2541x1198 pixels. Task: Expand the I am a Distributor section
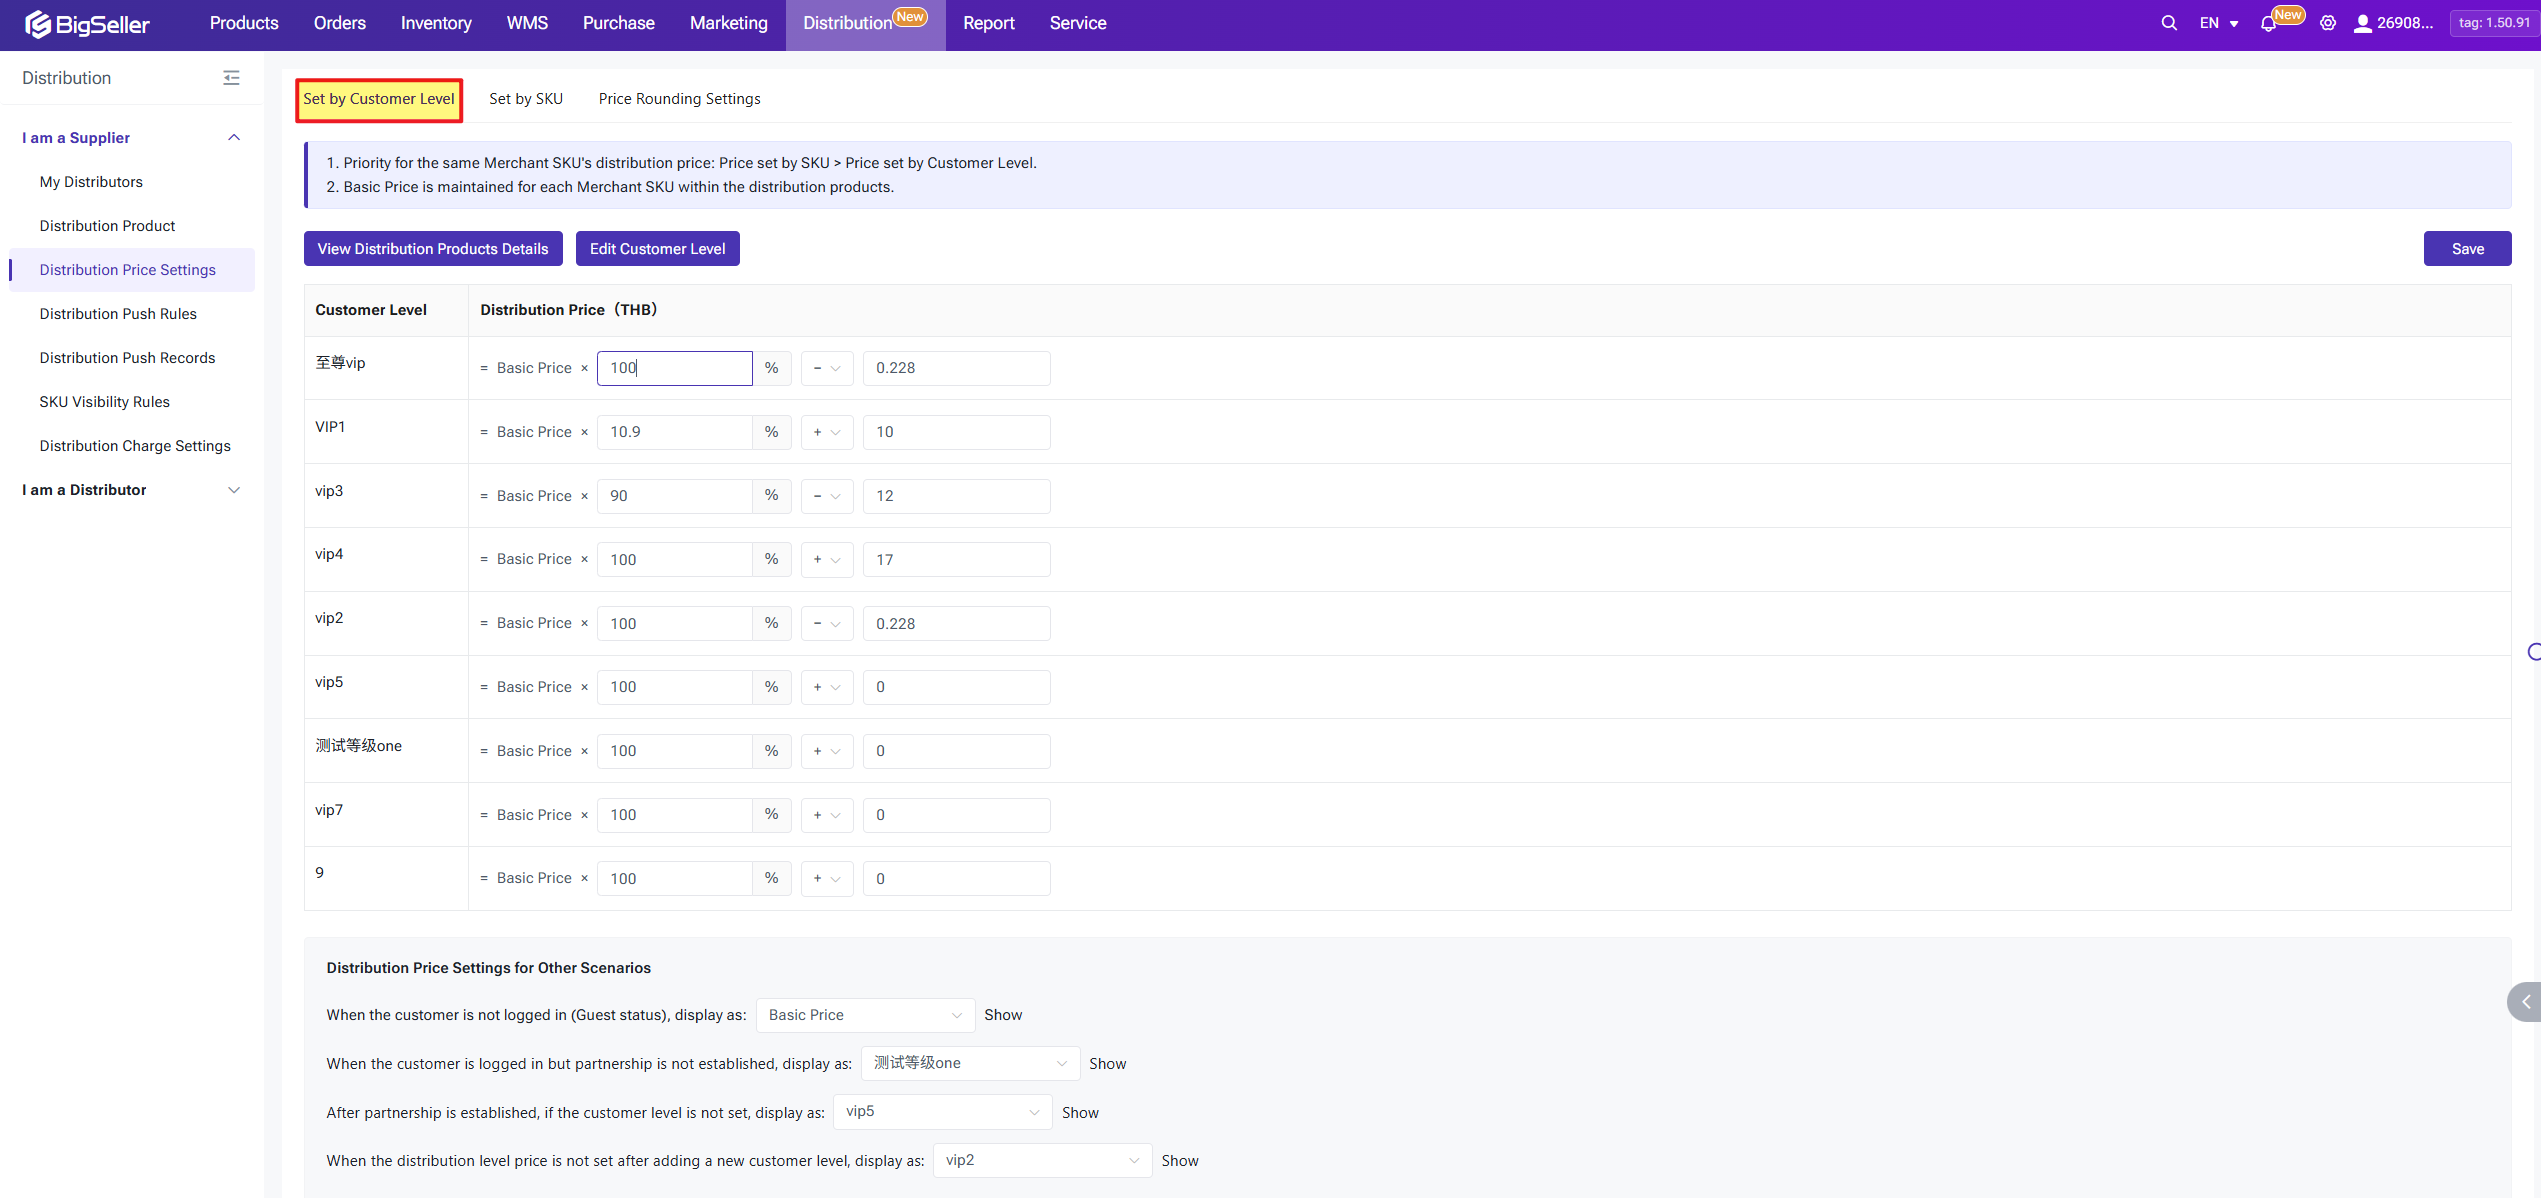[x=234, y=490]
